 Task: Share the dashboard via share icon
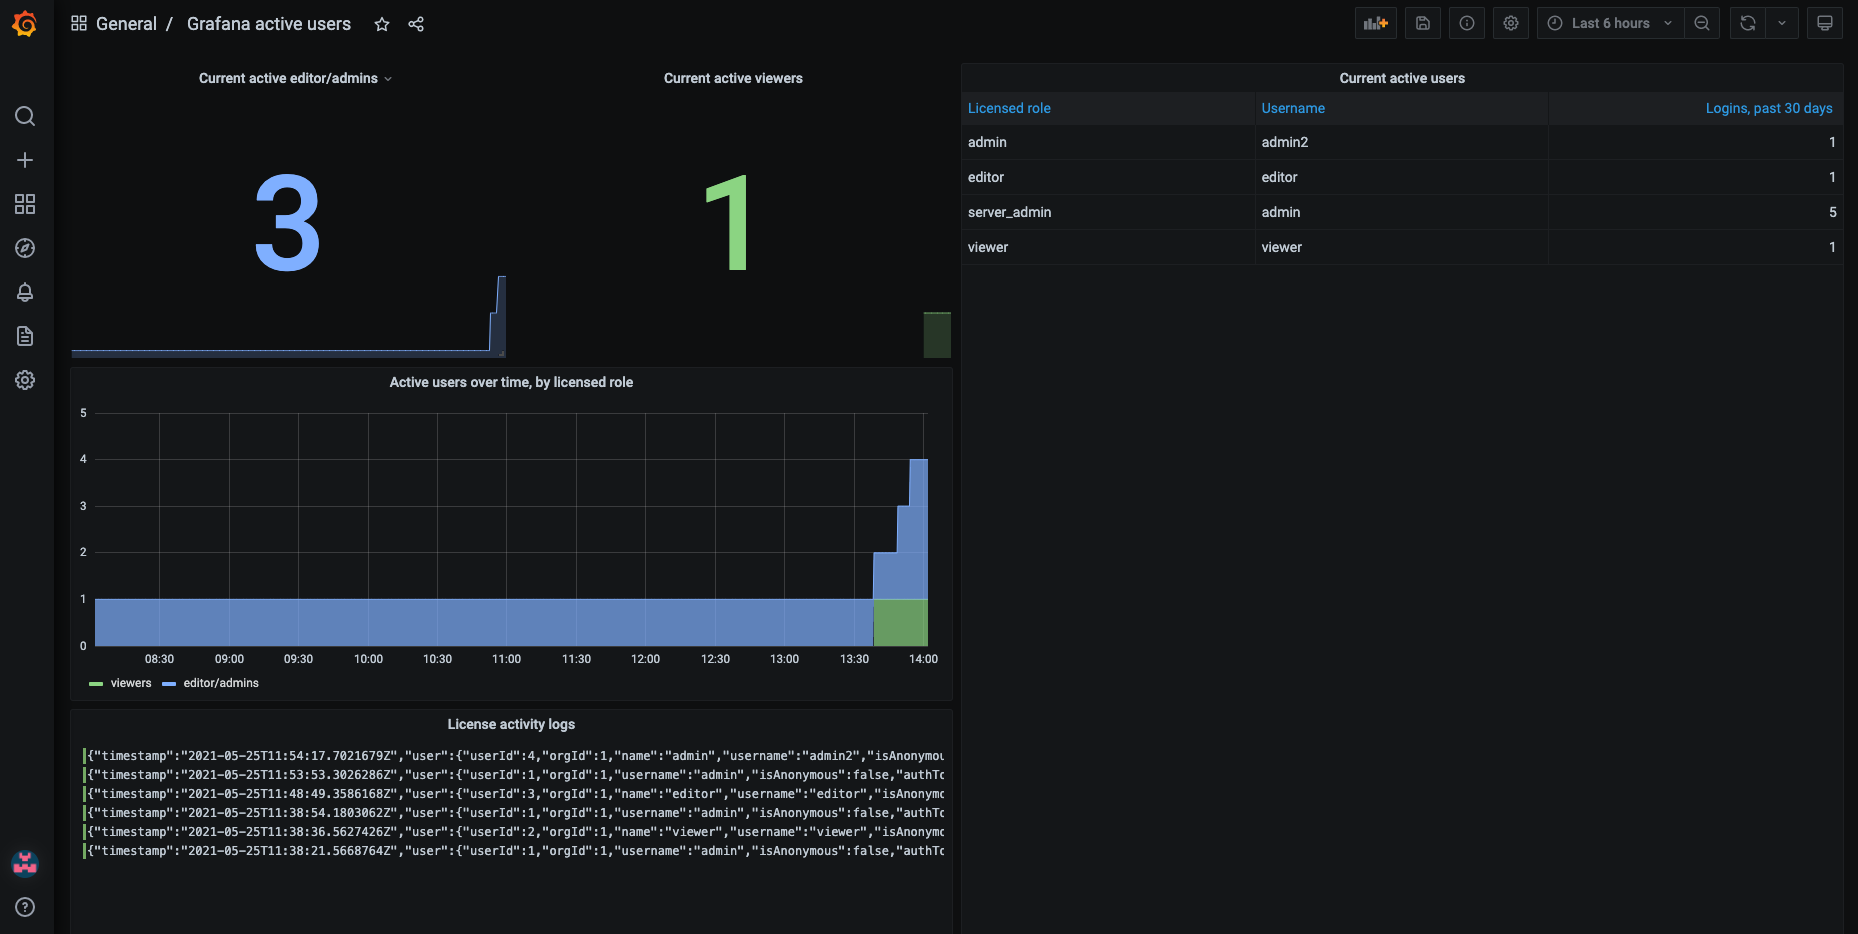tap(416, 24)
